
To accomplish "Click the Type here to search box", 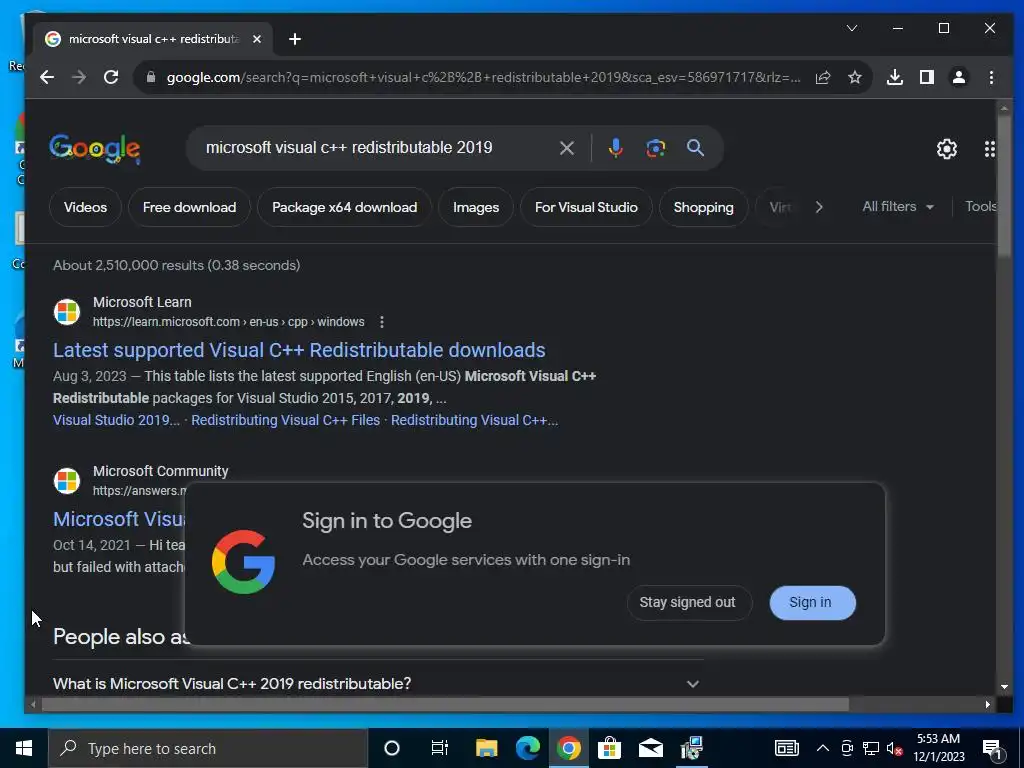I will pyautogui.click(x=208, y=748).
